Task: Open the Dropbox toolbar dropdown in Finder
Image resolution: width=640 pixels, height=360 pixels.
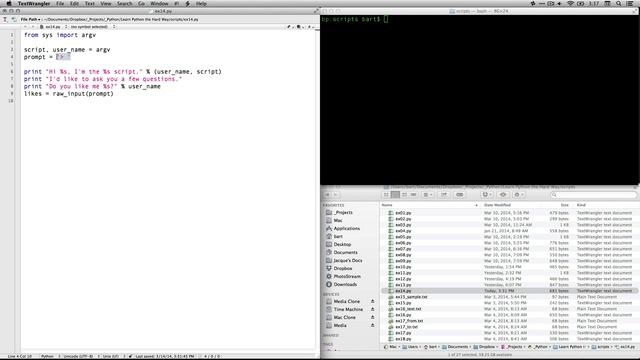Action: tap(486, 195)
